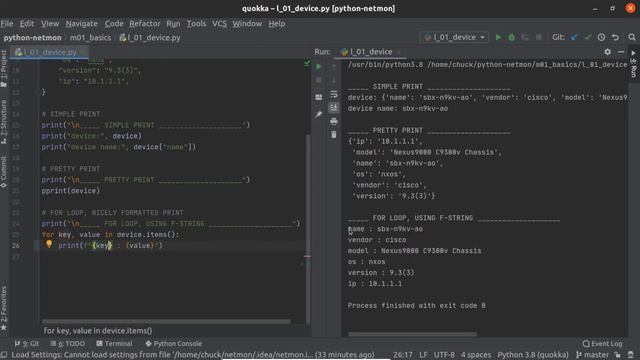The height and width of the screenshot is (360, 640).
Task: Click the Run output horizontal scrollbar
Action: pos(412,334)
